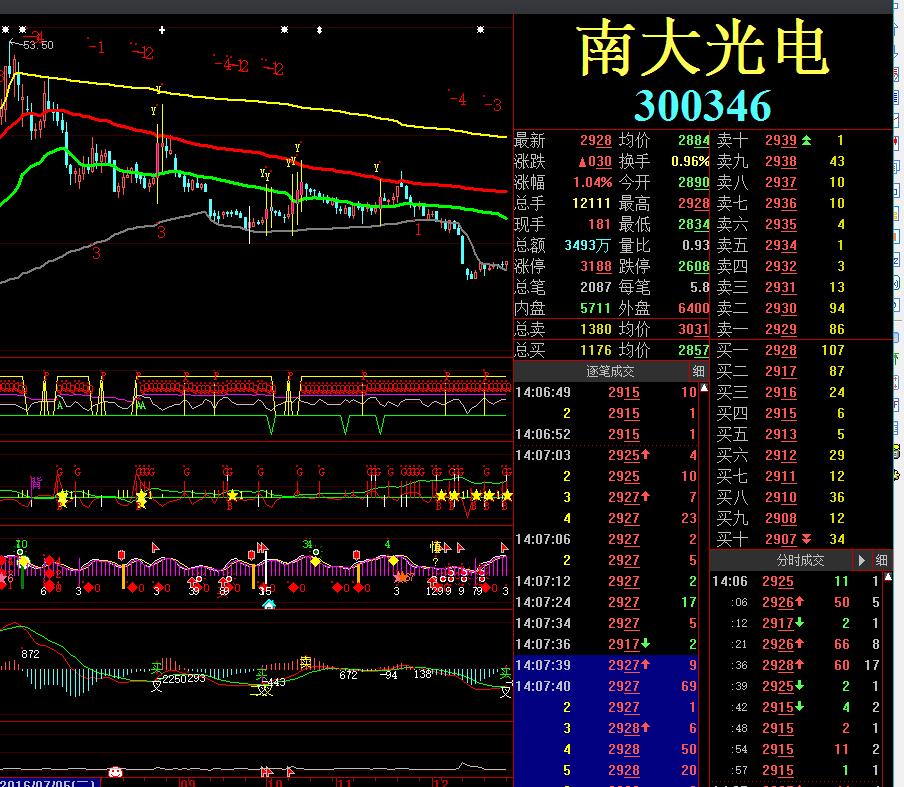Click the 卖九 volume 43
The height and width of the screenshot is (787, 904).
[837, 161]
